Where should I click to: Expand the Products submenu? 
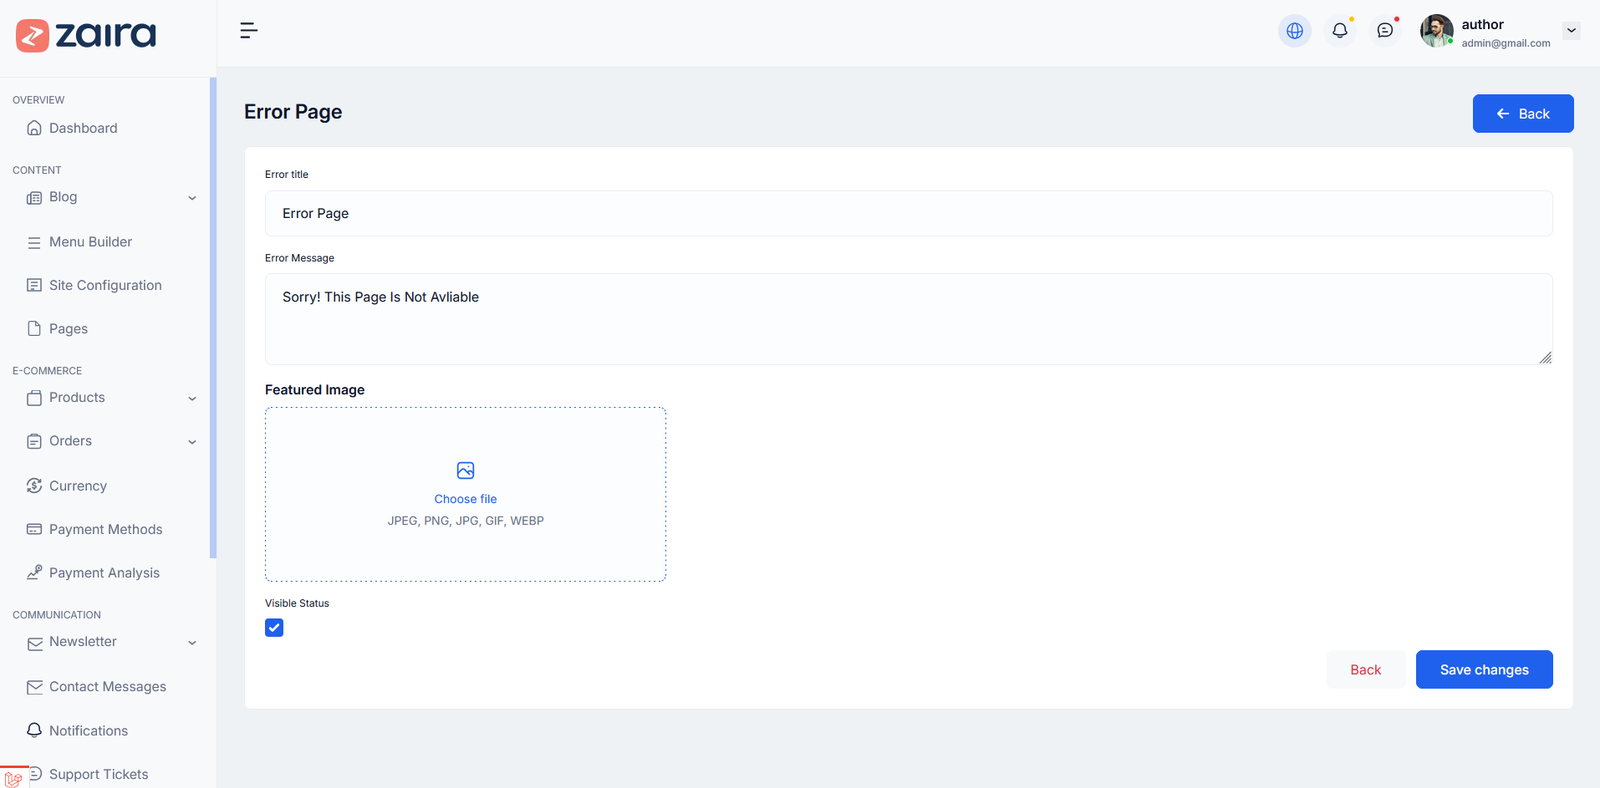192,398
